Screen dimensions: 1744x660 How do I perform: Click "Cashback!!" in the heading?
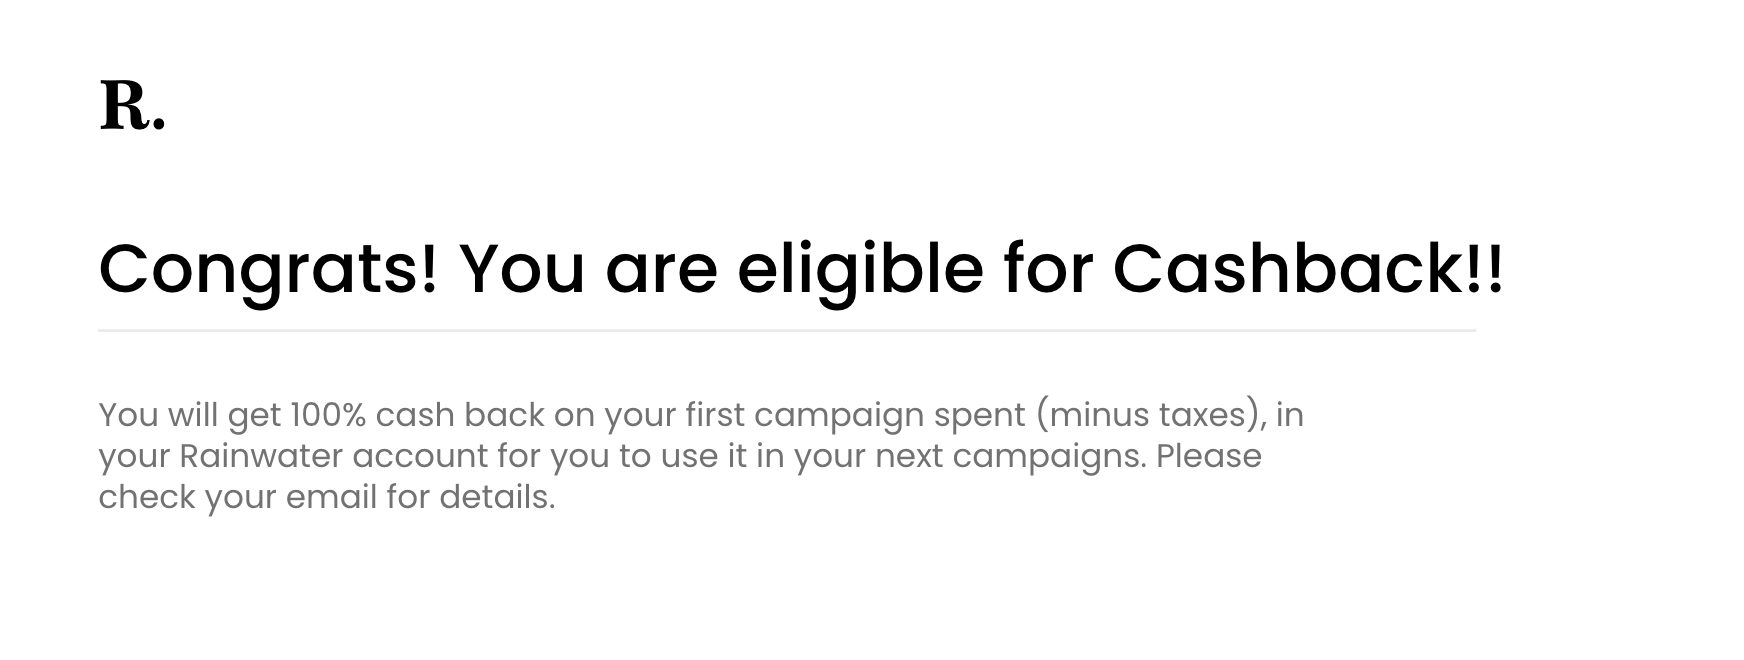point(1307,269)
